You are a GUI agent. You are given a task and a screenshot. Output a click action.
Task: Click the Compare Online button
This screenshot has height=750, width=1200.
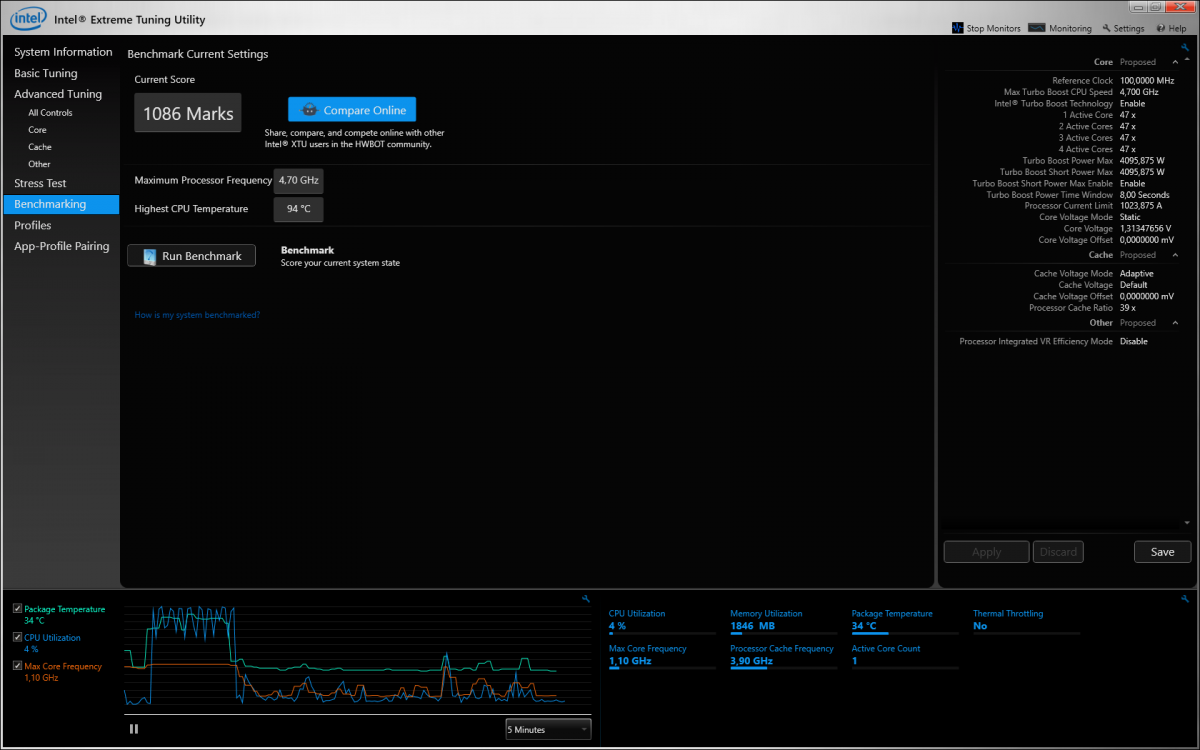[x=352, y=110]
